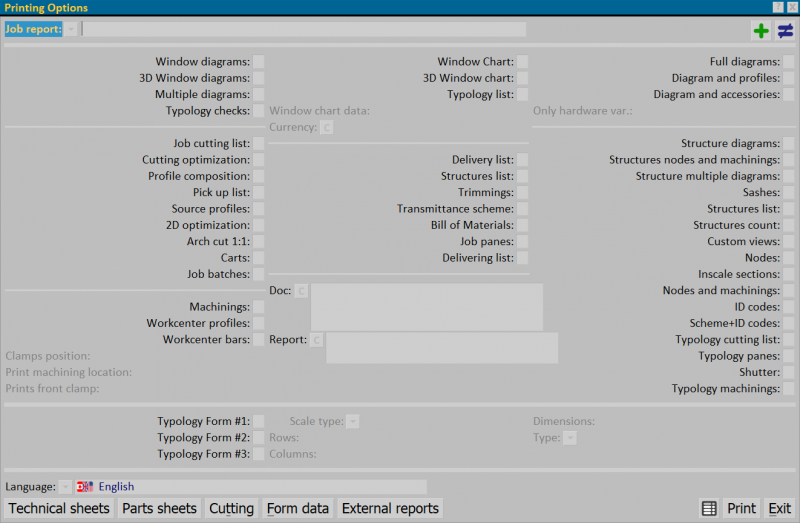Select the Cutting tab
Viewport: 800px width, 523px height.
coord(232,508)
